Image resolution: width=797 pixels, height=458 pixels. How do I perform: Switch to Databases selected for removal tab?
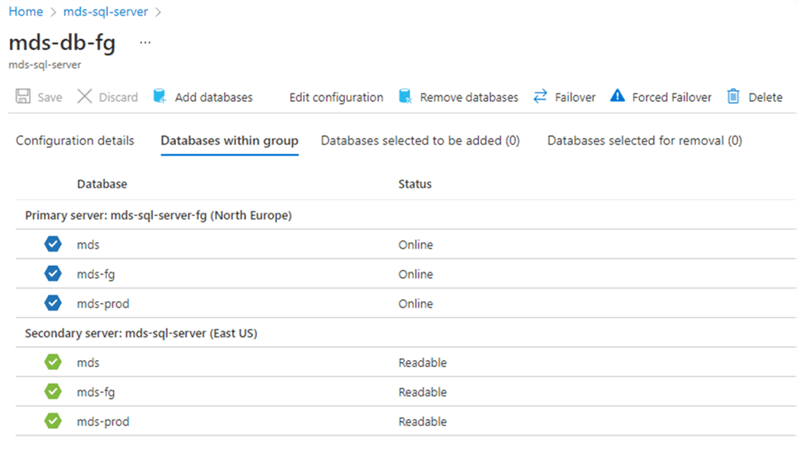pyautogui.click(x=645, y=141)
